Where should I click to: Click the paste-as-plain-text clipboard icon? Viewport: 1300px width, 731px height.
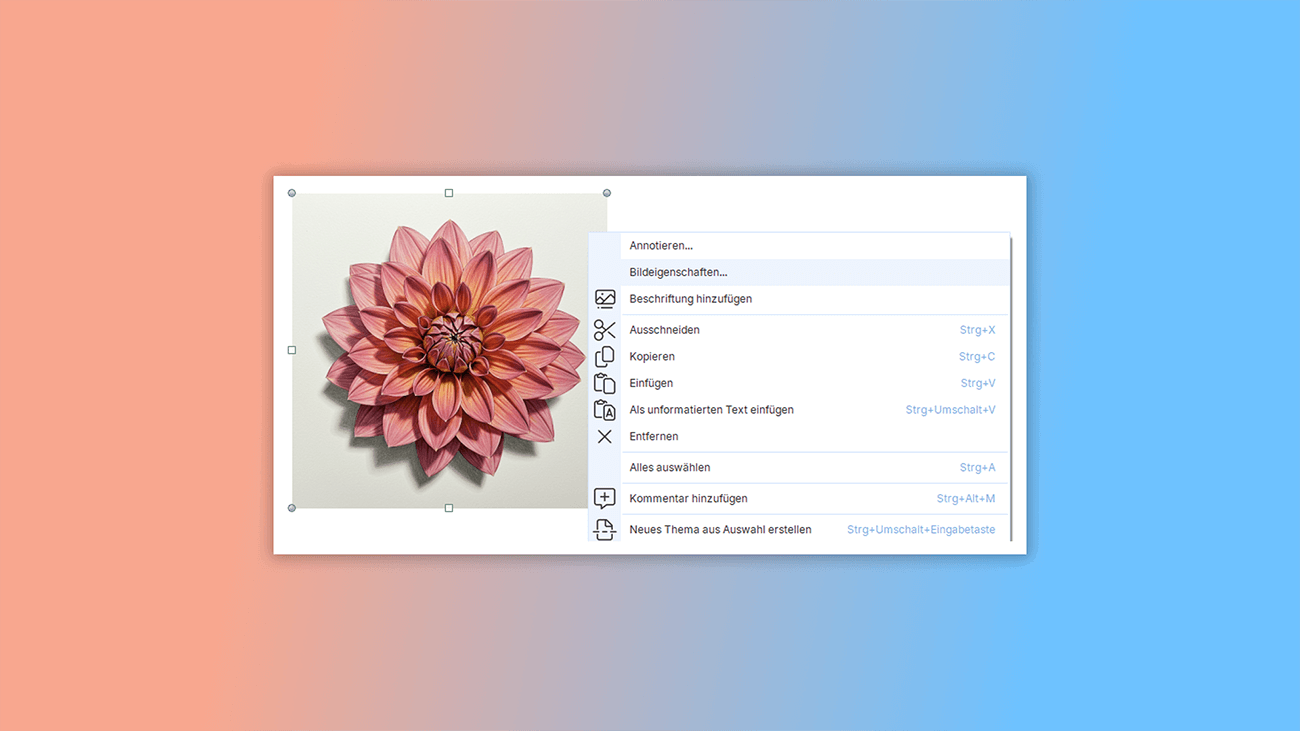604,410
